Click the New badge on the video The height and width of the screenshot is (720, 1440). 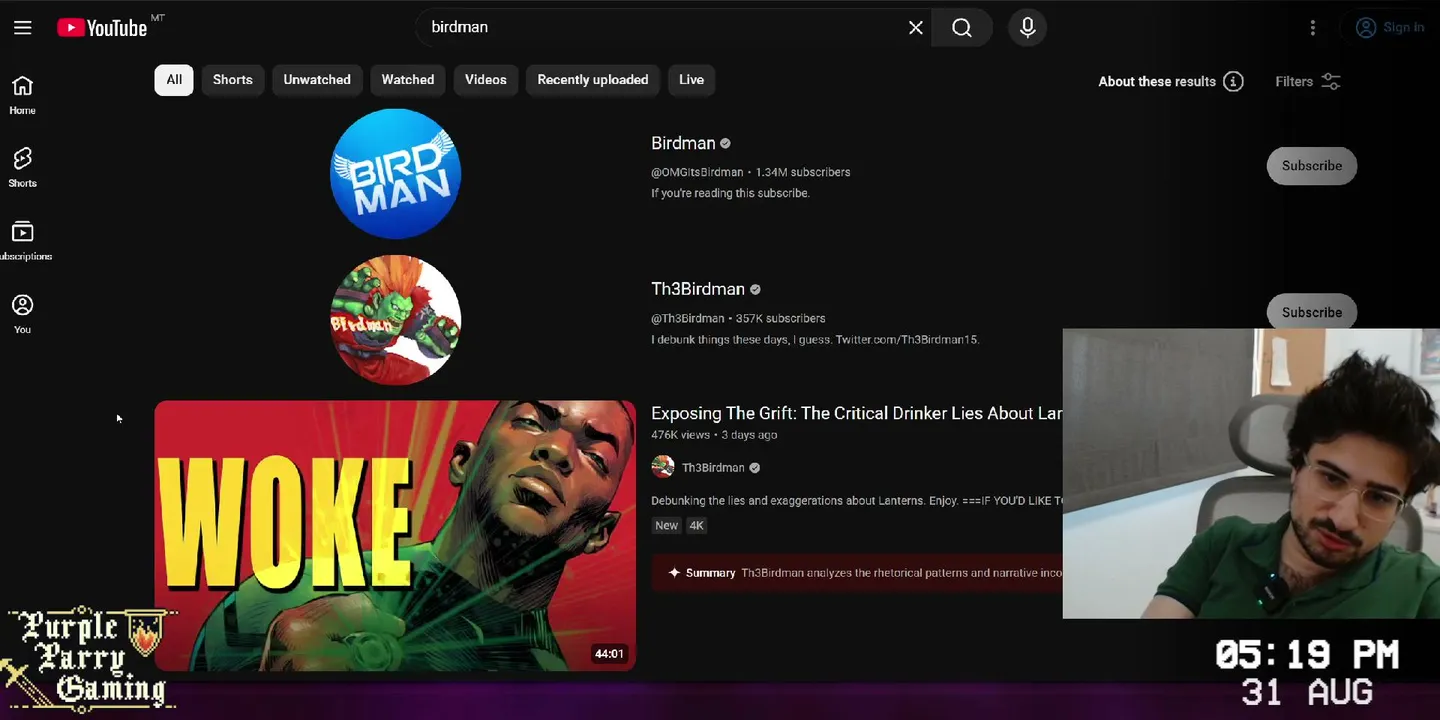pos(666,525)
